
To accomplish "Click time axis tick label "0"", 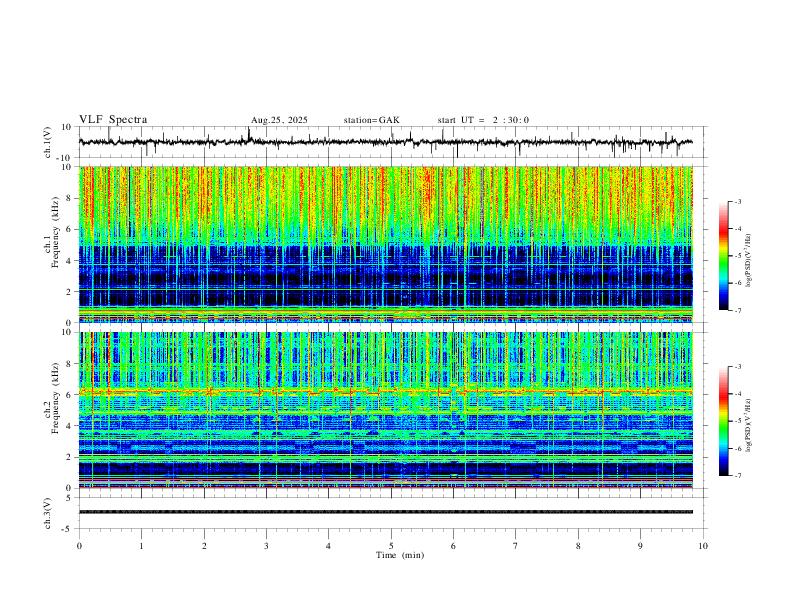I will [79, 546].
